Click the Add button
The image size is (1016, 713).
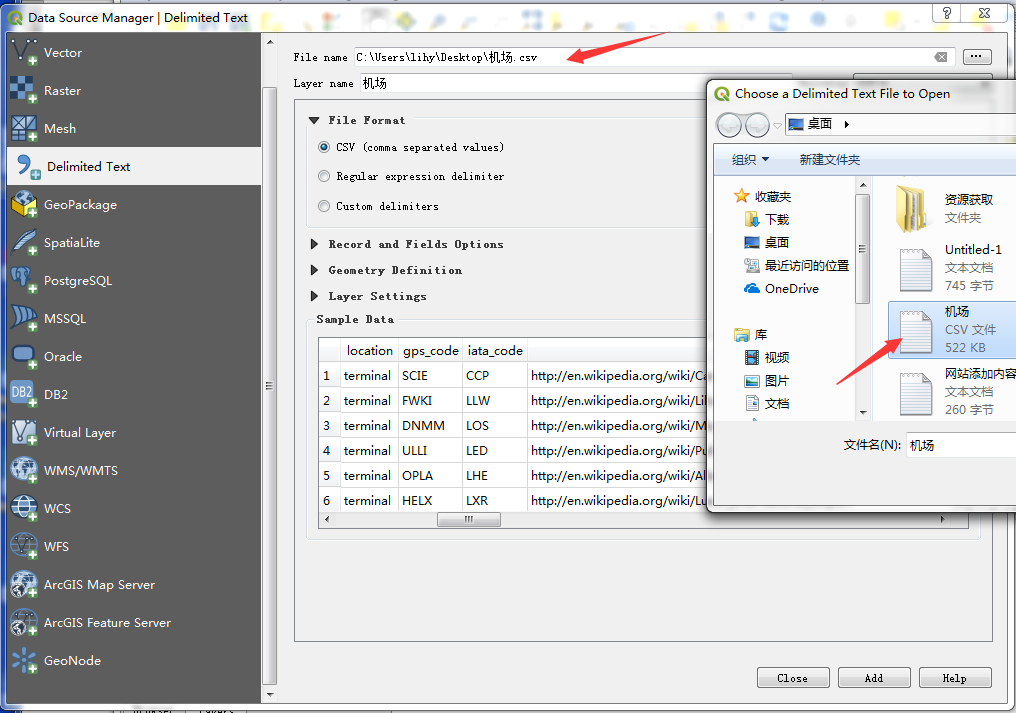click(873, 678)
